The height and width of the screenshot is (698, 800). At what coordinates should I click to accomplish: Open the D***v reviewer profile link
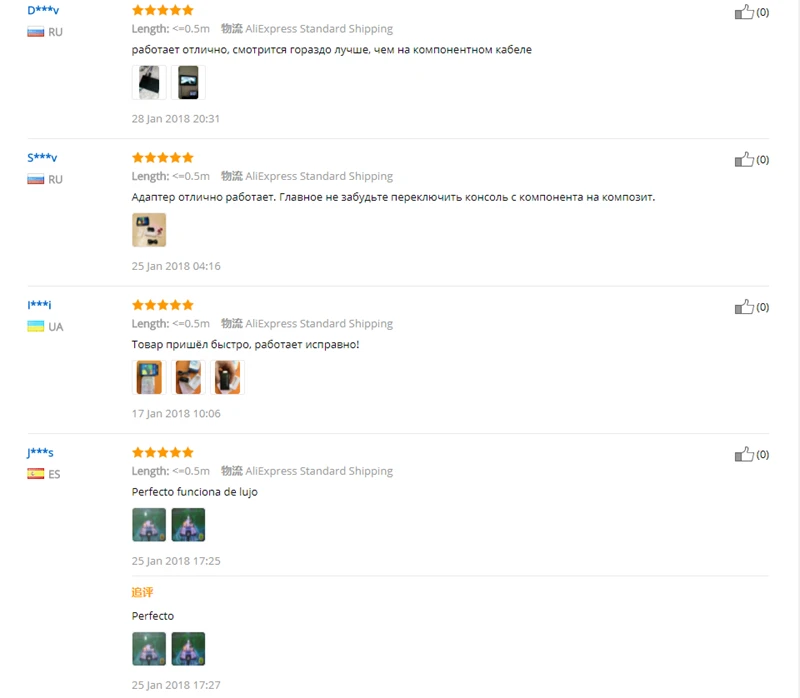[43, 10]
